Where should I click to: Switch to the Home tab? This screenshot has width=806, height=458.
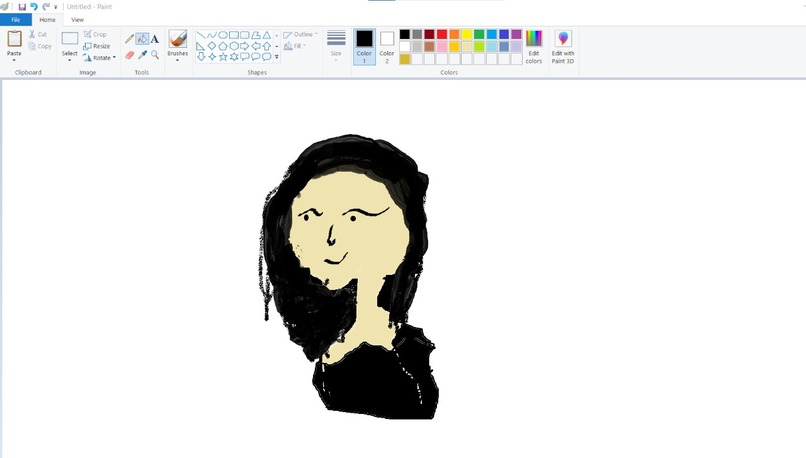(x=47, y=20)
